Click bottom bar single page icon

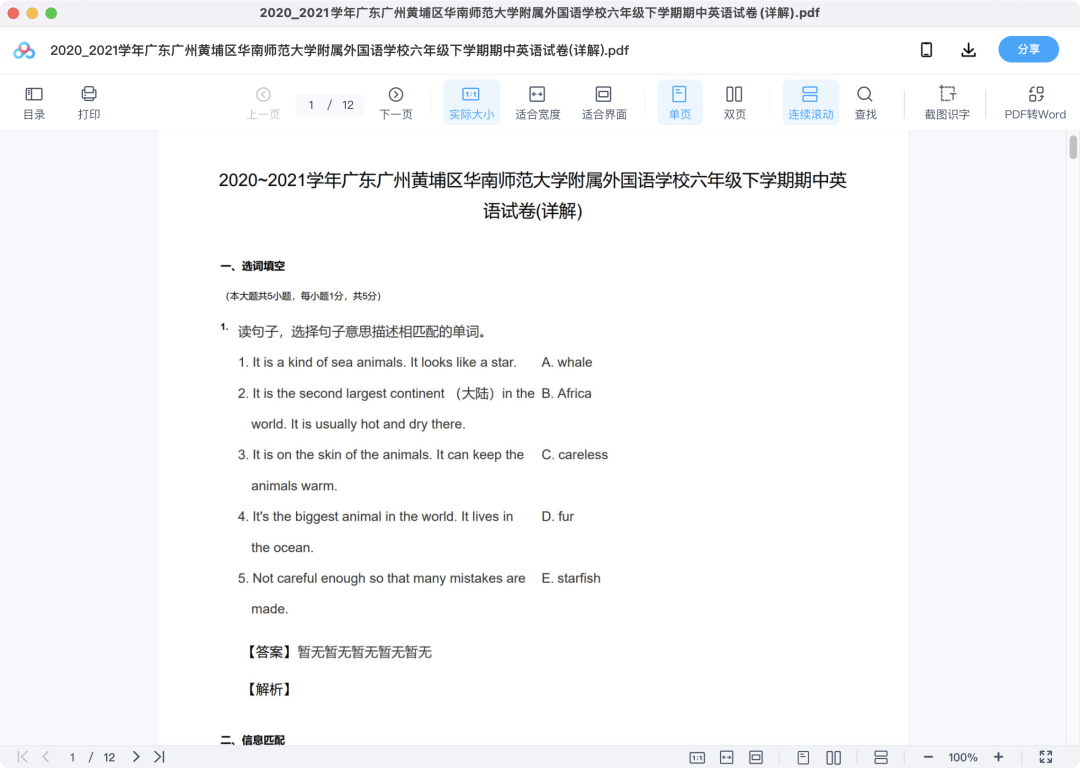tap(803, 758)
